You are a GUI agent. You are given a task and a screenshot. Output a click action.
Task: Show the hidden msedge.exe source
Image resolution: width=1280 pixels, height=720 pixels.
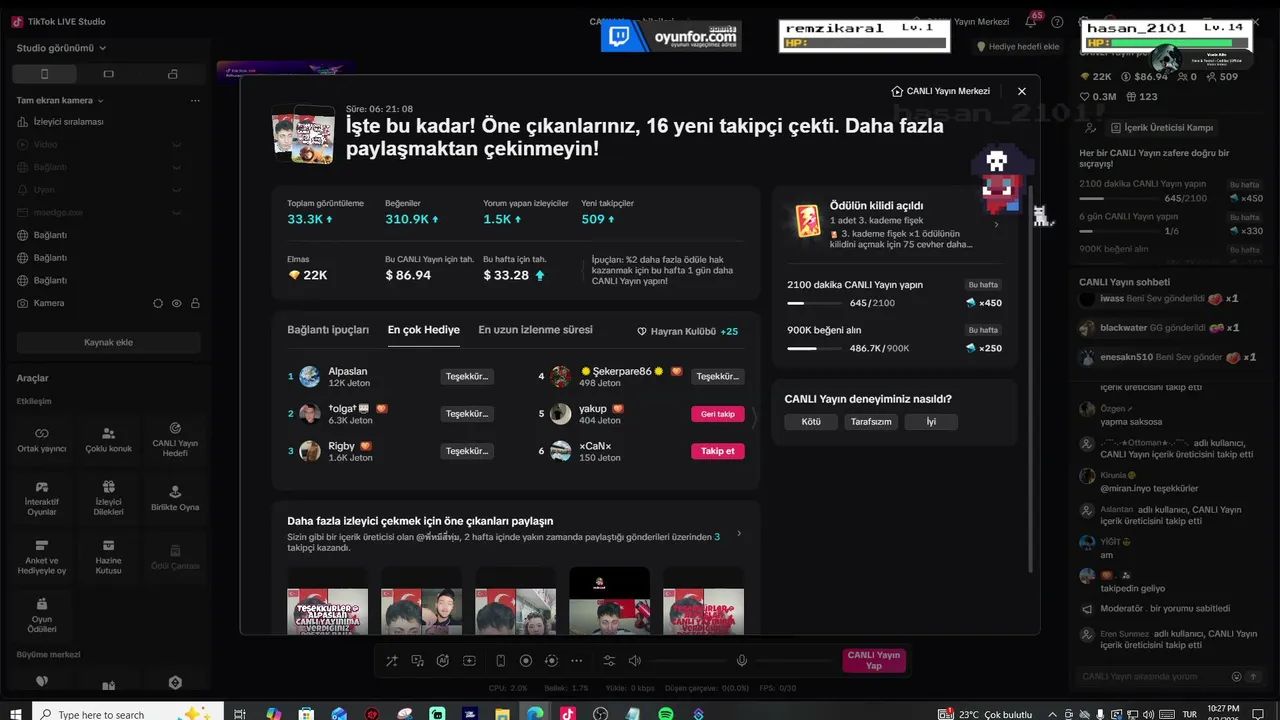pyautogui.click(x=177, y=212)
